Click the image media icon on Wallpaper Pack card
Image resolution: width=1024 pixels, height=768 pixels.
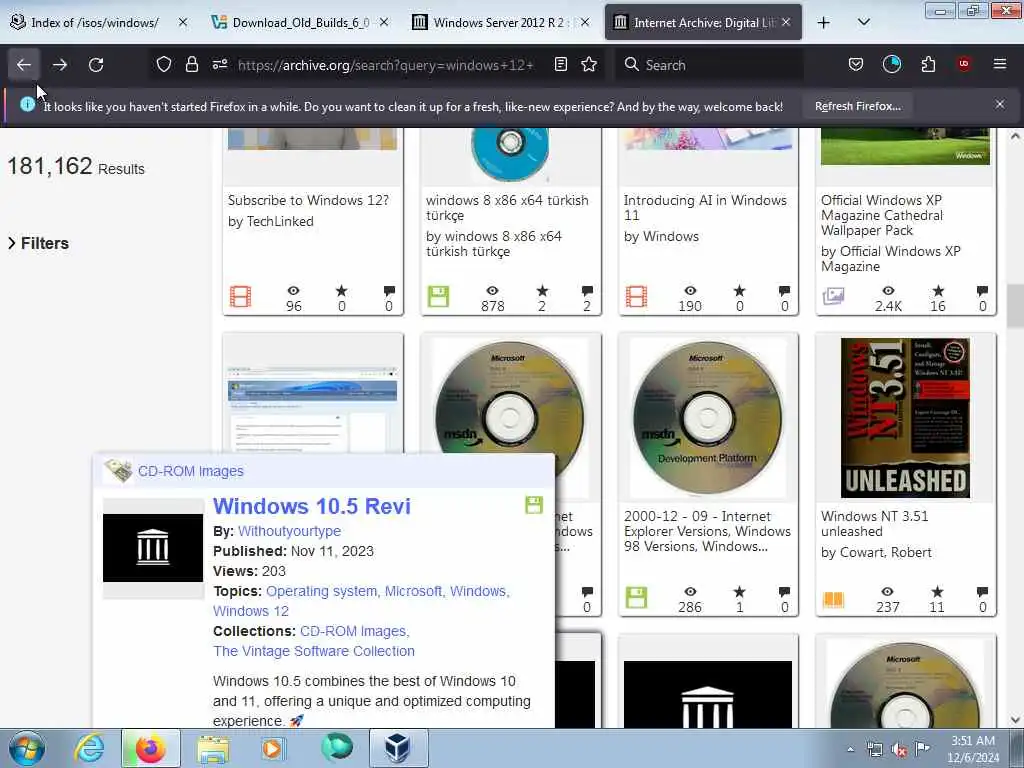point(833,297)
